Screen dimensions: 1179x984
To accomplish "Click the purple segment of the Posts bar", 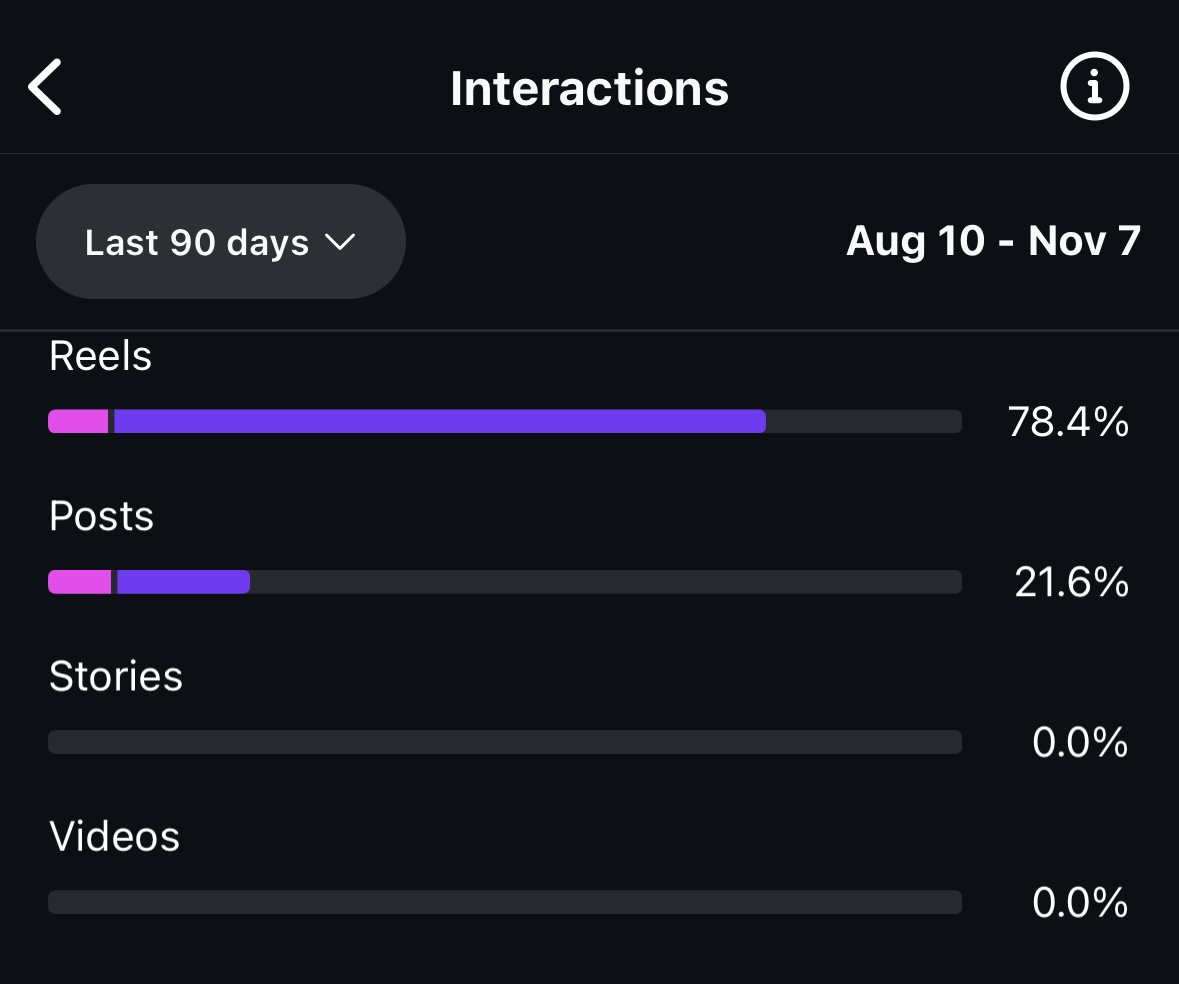I will (x=183, y=582).
